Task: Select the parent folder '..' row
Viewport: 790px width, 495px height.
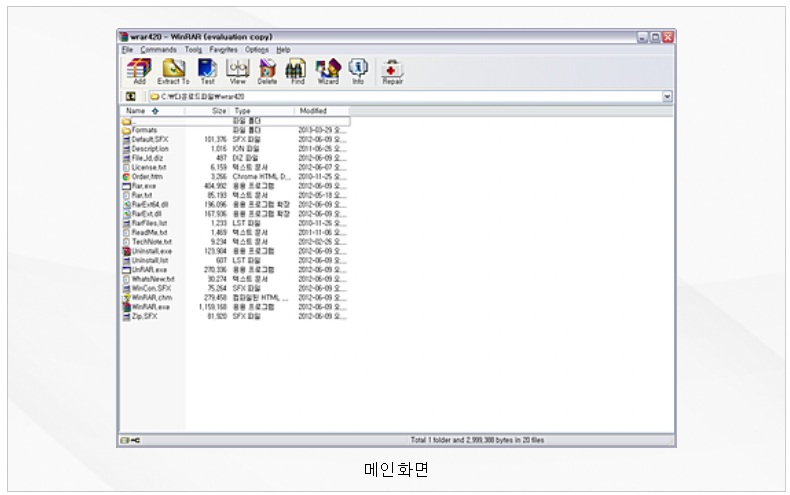Action: 235,121
